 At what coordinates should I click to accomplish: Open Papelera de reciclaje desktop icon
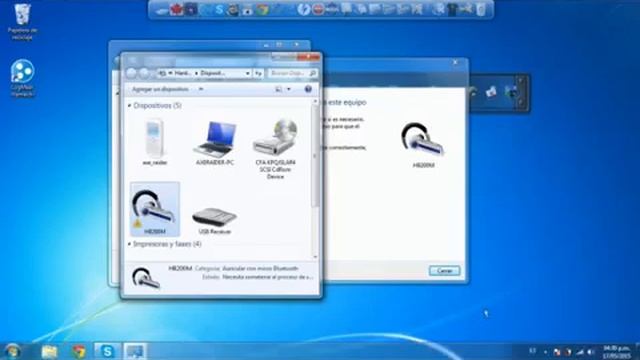[x=22, y=22]
